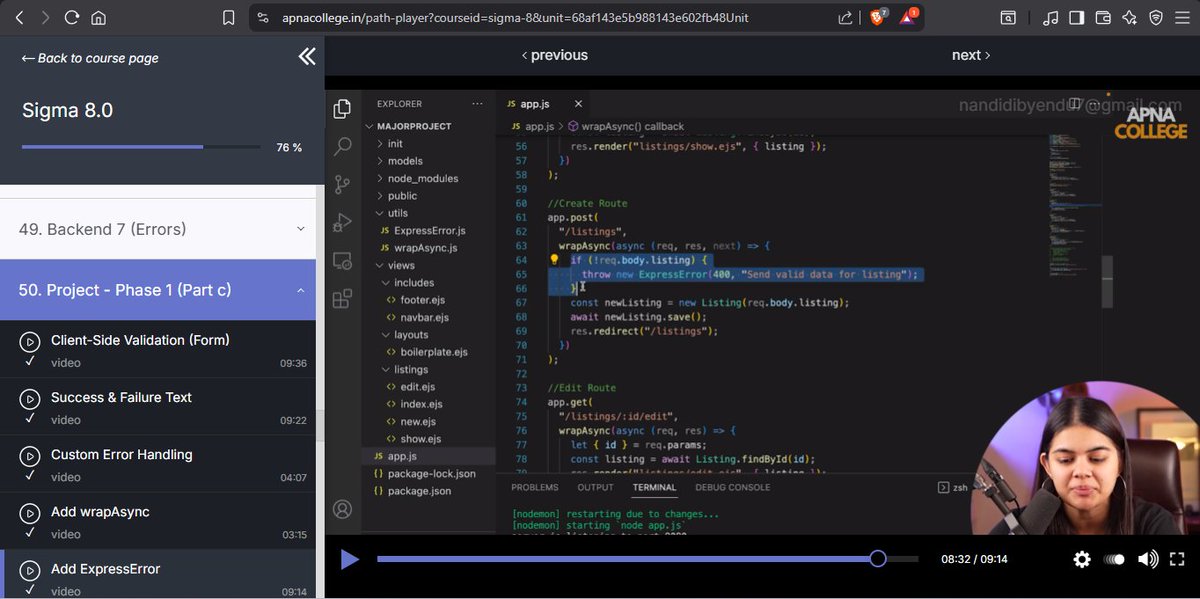1200x599 pixels.
Task: Click the Run and Debug activity bar icon
Action: pyautogui.click(x=342, y=222)
